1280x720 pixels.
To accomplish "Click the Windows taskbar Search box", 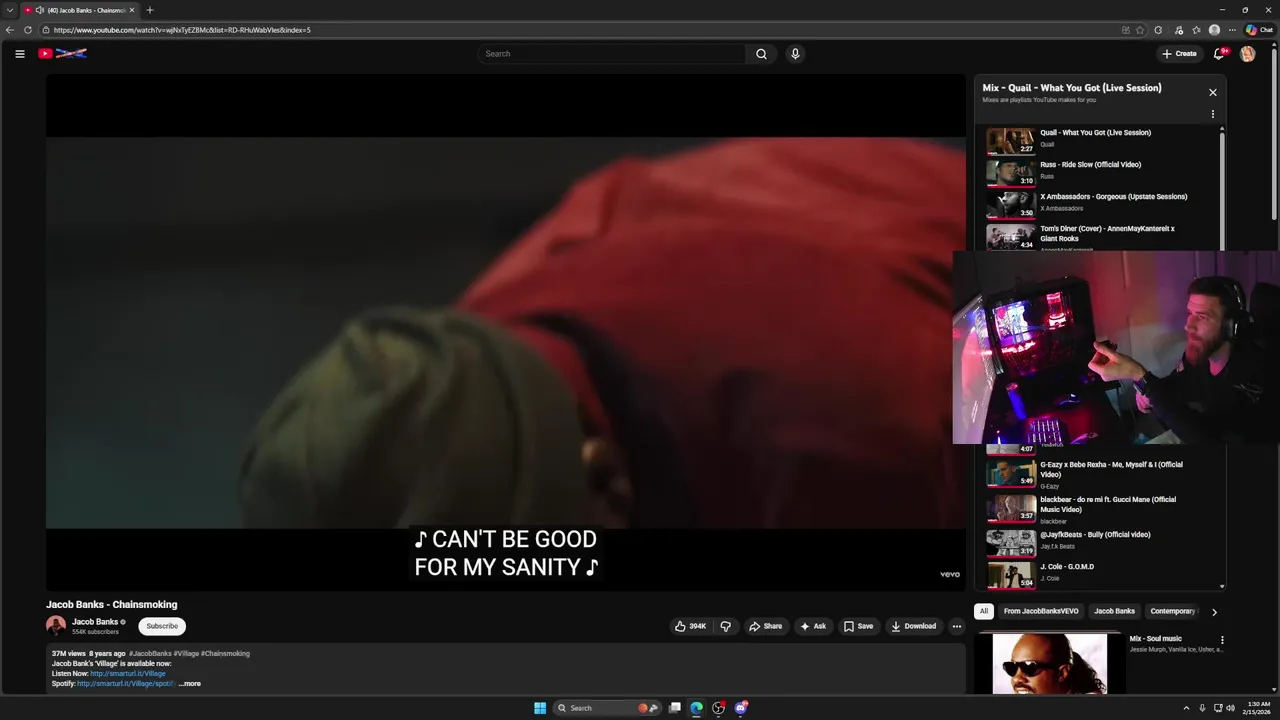I will [608, 708].
